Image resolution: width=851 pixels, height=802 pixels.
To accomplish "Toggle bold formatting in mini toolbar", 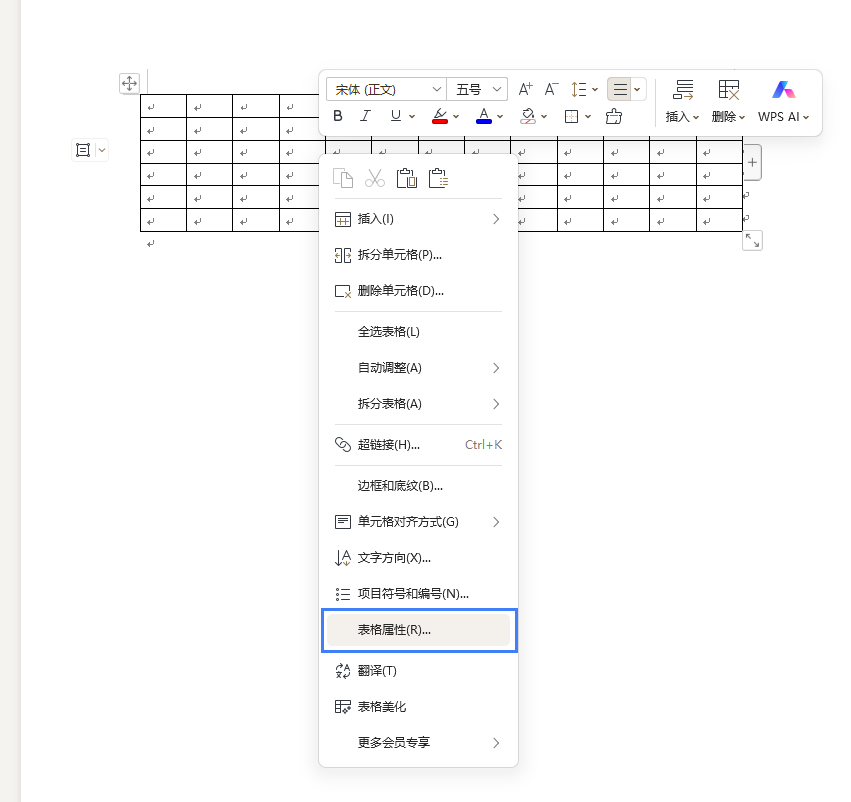I will click(x=338, y=116).
